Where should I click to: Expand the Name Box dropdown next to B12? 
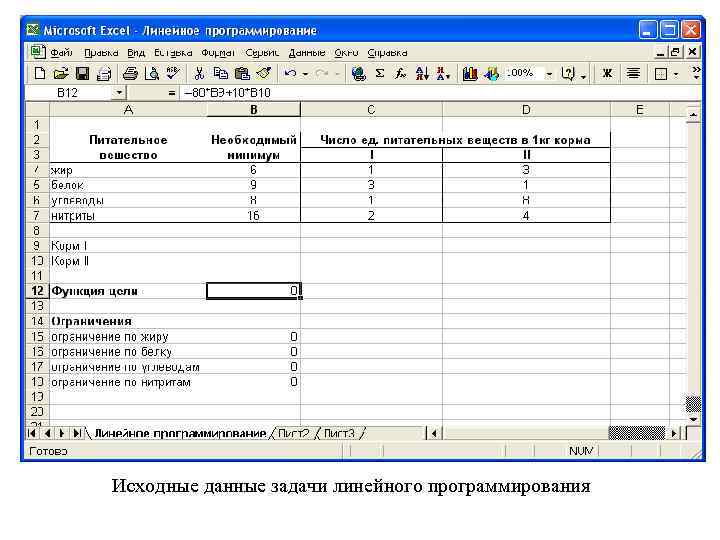119,93
